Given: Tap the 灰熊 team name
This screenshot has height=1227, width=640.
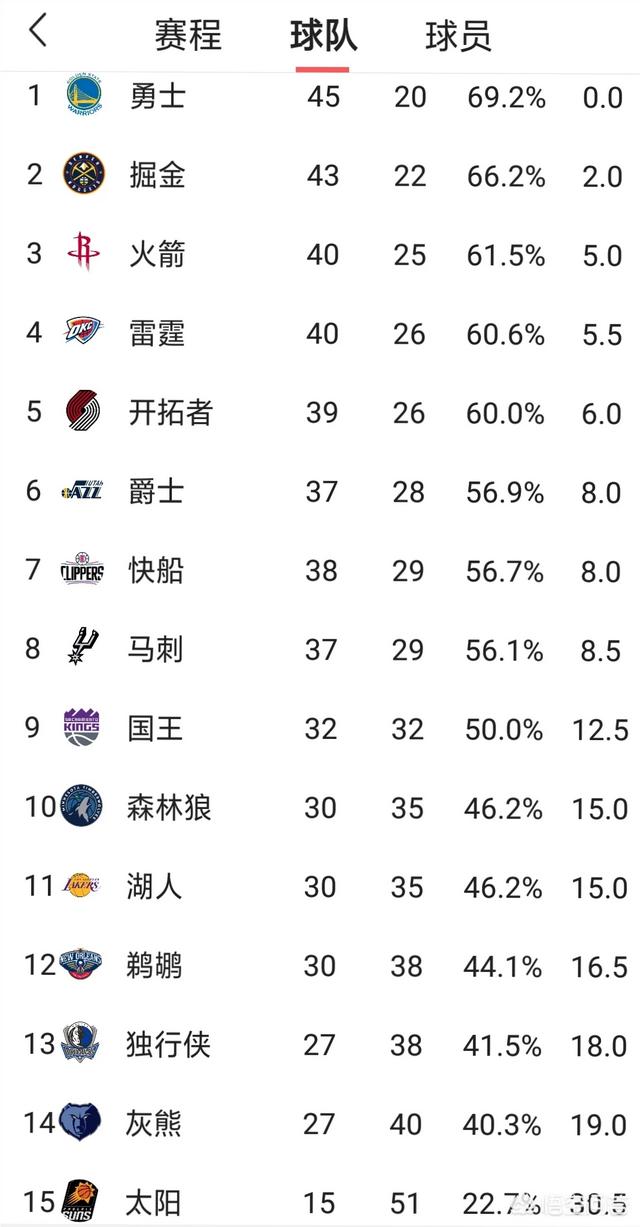Looking at the screenshot, I should click(155, 1124).
